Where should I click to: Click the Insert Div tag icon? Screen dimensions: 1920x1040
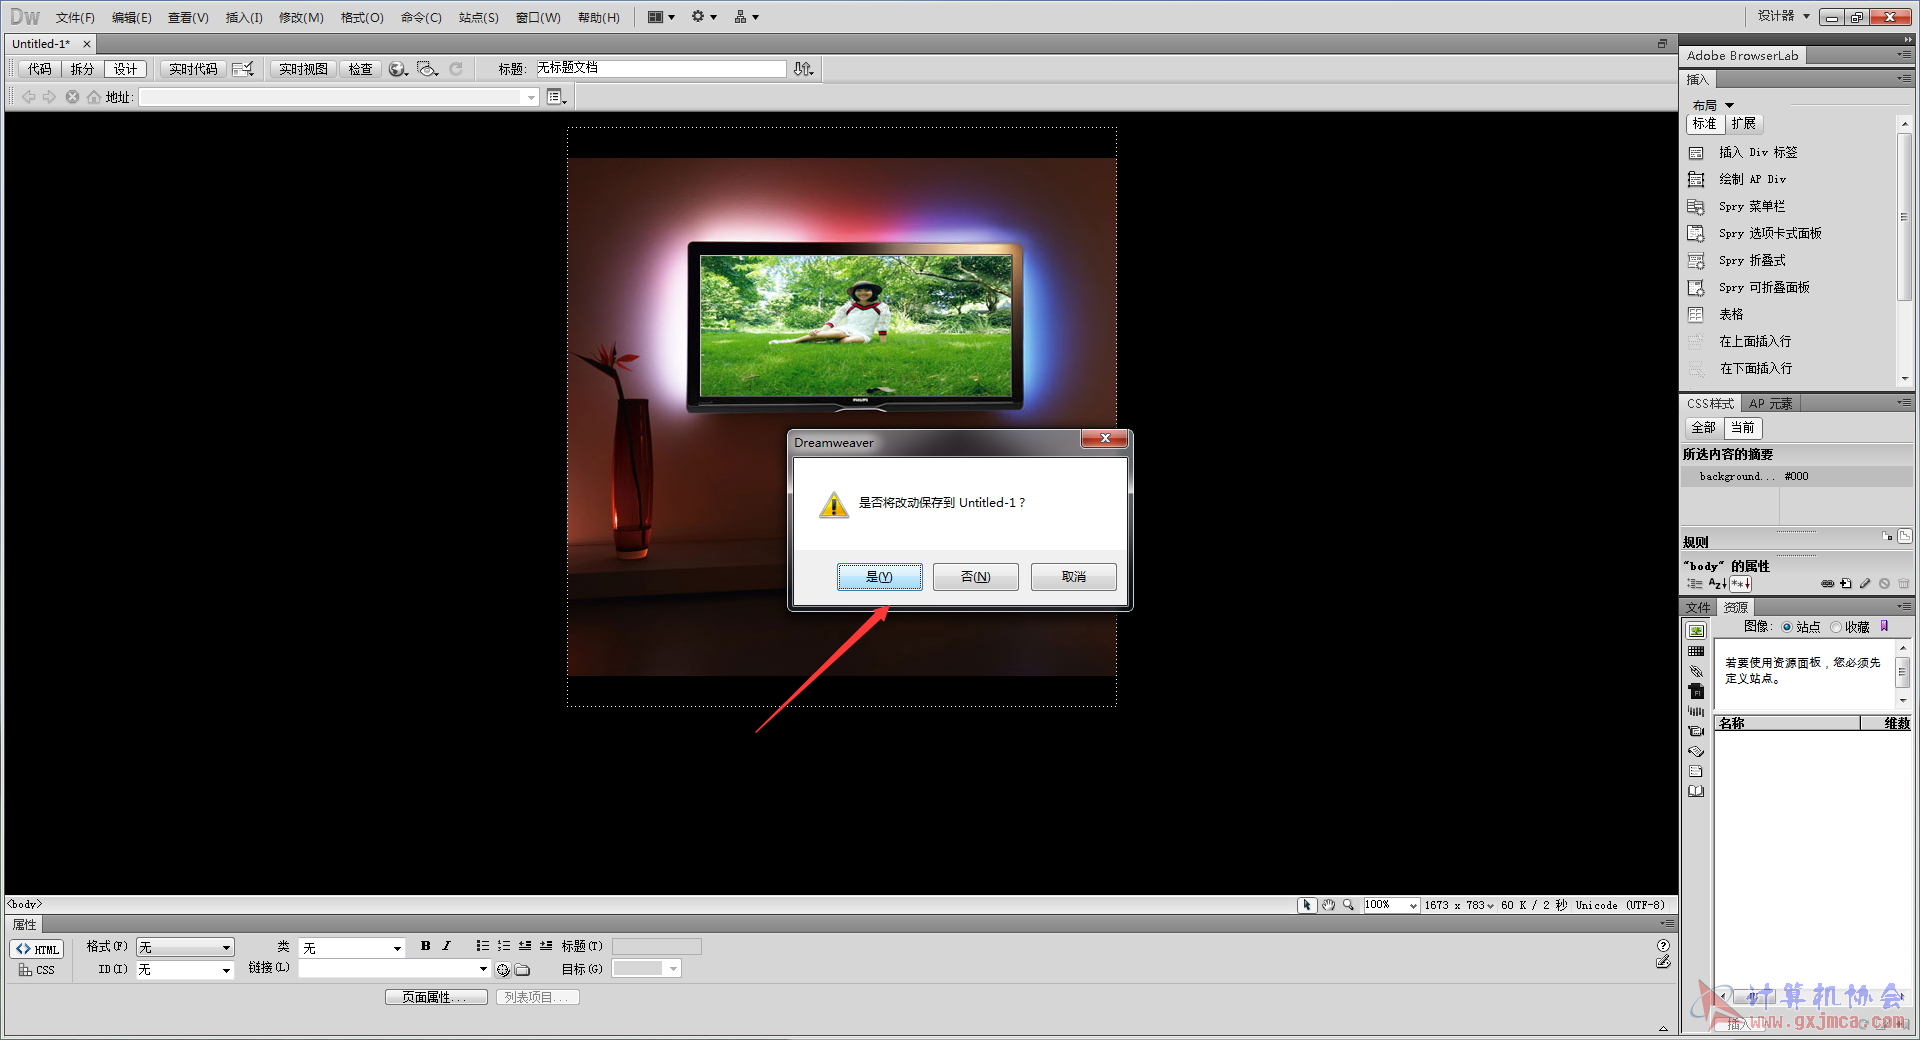pos(1696,153)
